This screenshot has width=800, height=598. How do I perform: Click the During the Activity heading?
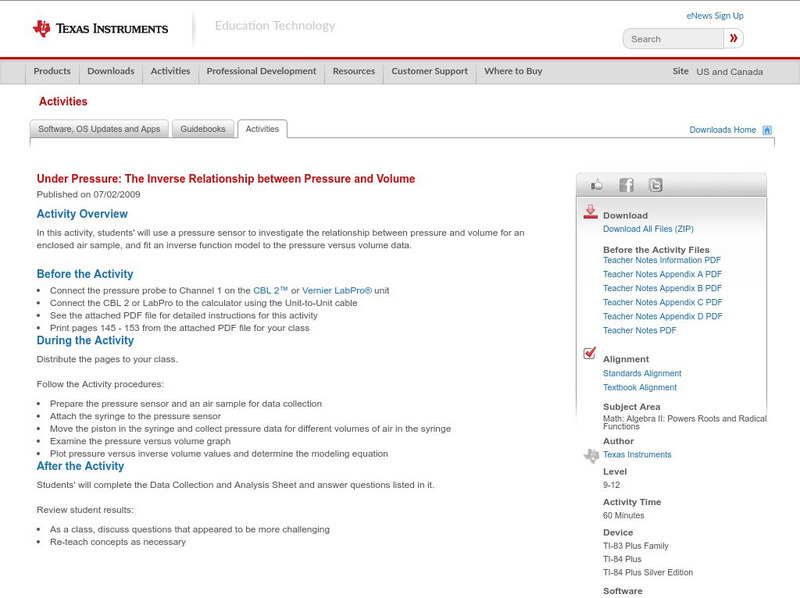tap(85, 340)
